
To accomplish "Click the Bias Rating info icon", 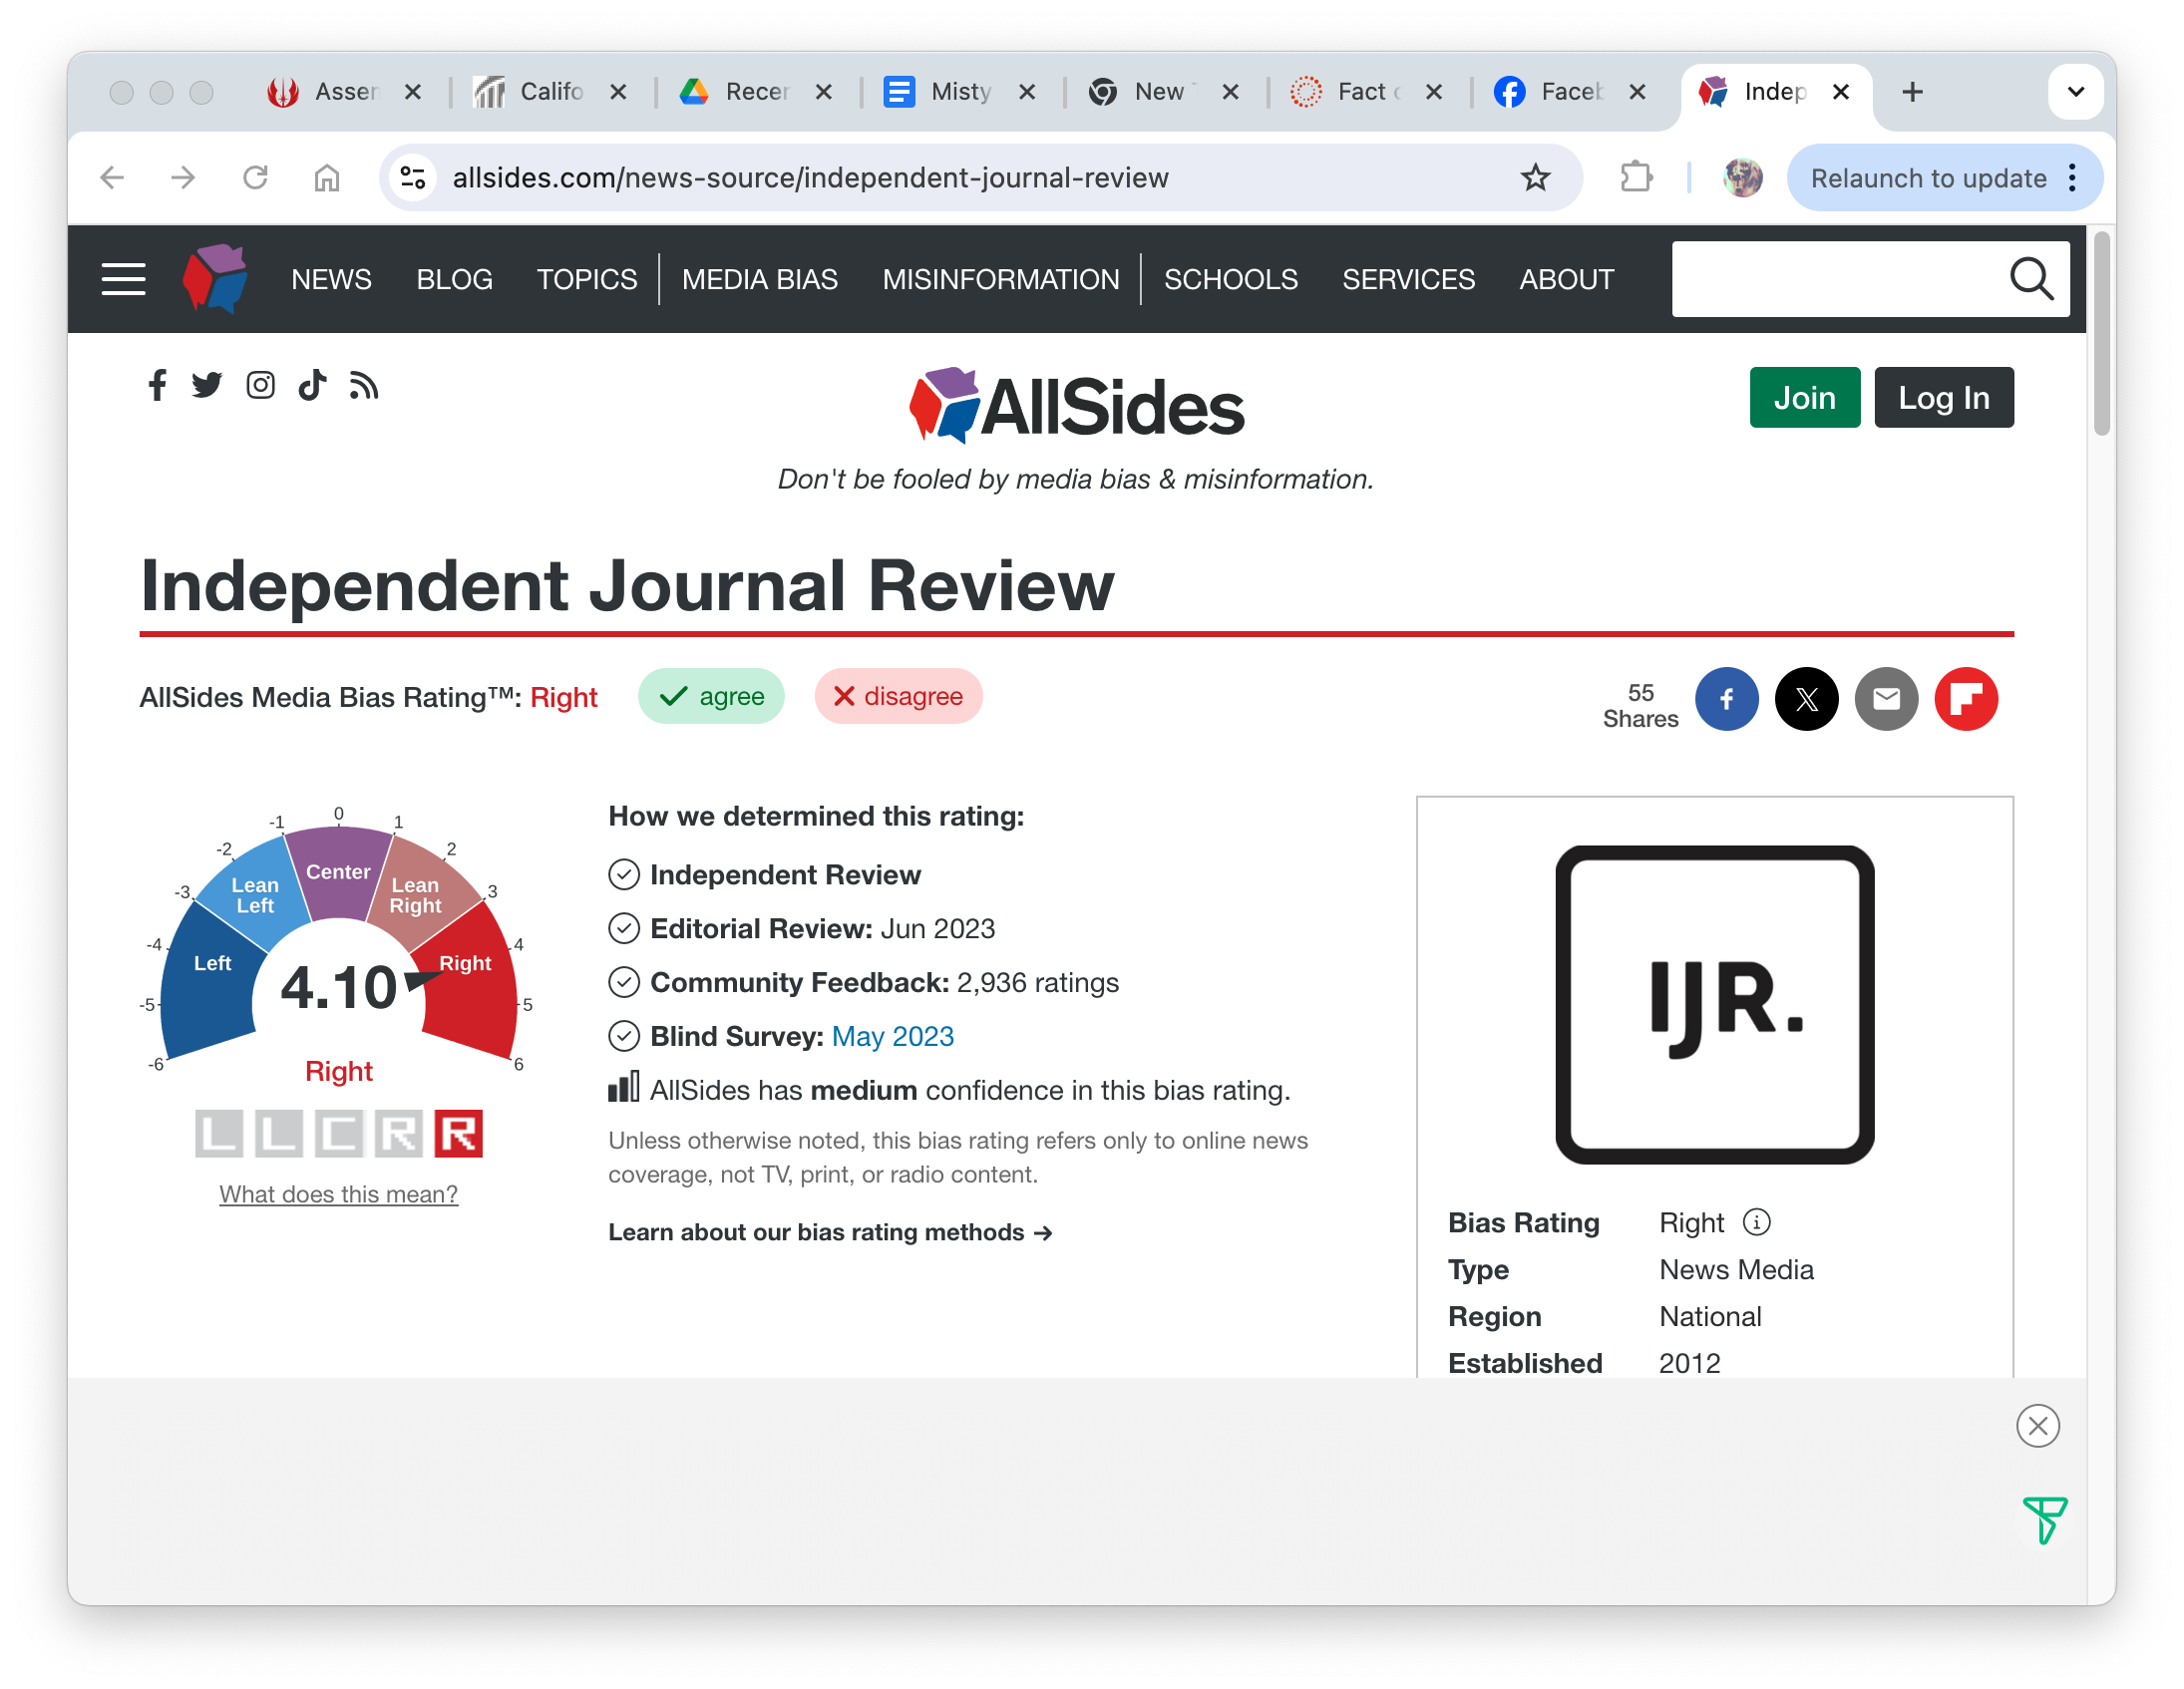I will coord(1756,1222).
